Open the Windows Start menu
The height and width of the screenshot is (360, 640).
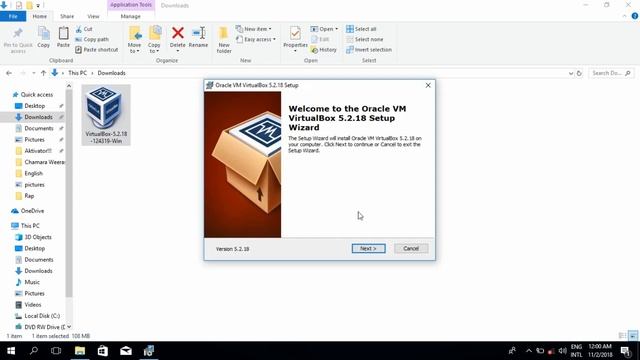pyautogui.click(x=11, y=351)
